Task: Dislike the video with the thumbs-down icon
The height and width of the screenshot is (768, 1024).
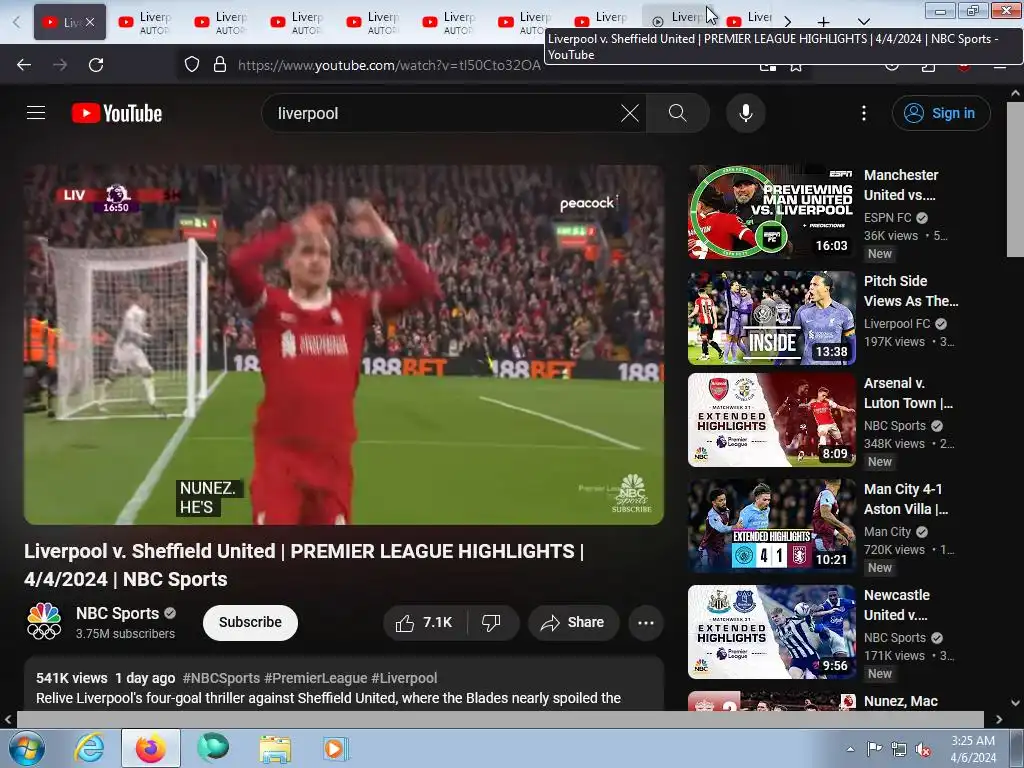Action: click(492, 622)
